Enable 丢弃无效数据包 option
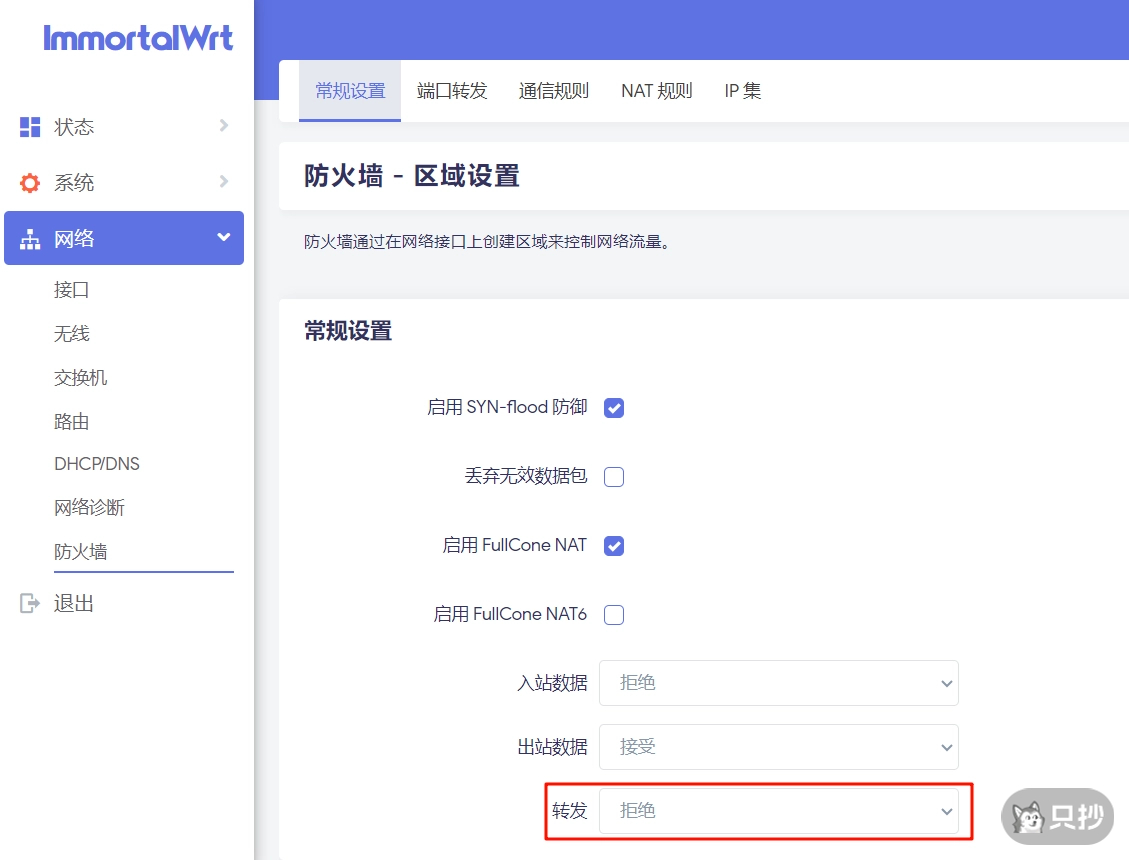This screenshot has height=860, width=1129. coord(613,476)
